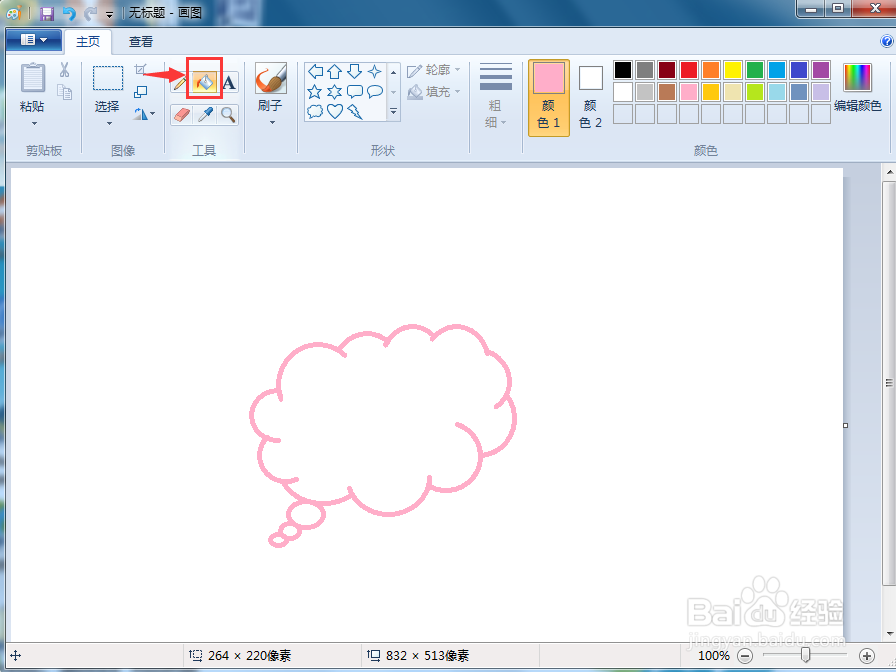Pick the up arrow shape
The width and height of the screenshot is (896, 672).
pos(335,71)
